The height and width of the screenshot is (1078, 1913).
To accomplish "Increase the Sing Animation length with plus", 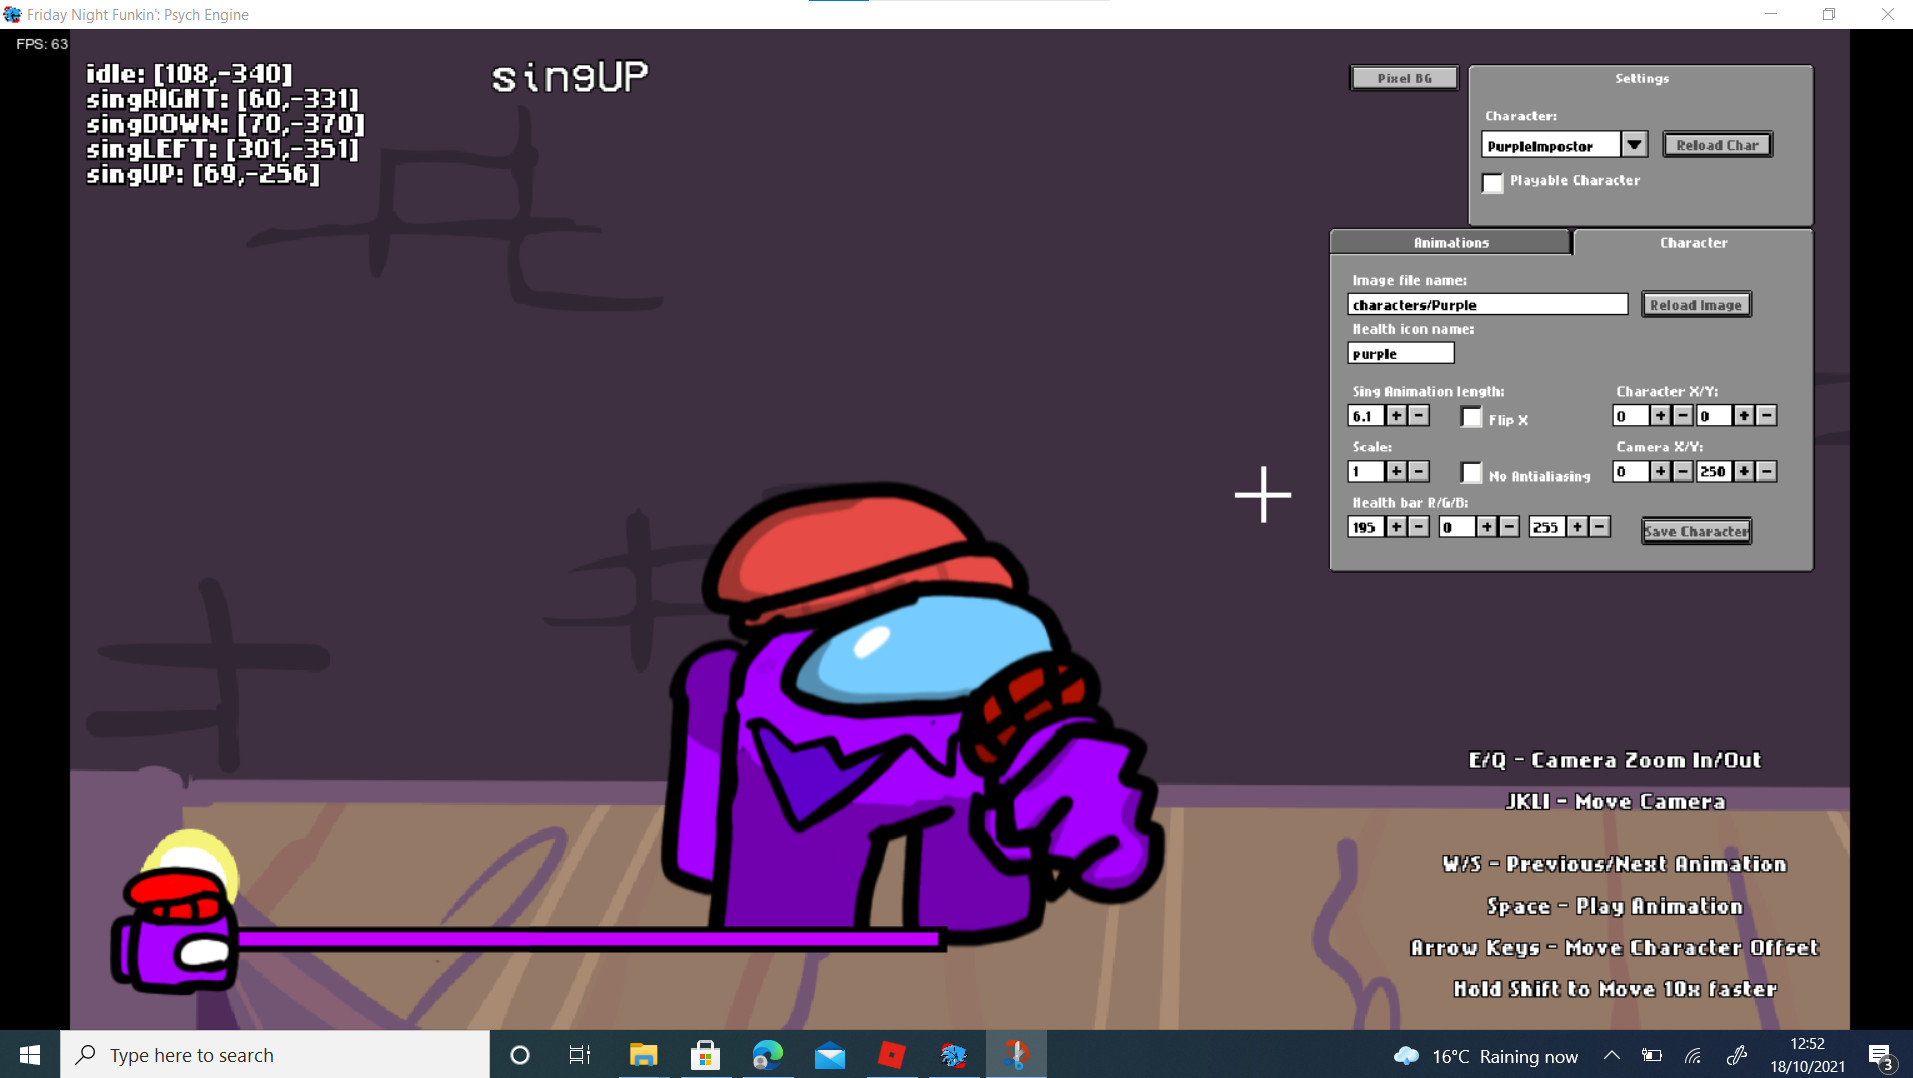I will coord(1396,415).
